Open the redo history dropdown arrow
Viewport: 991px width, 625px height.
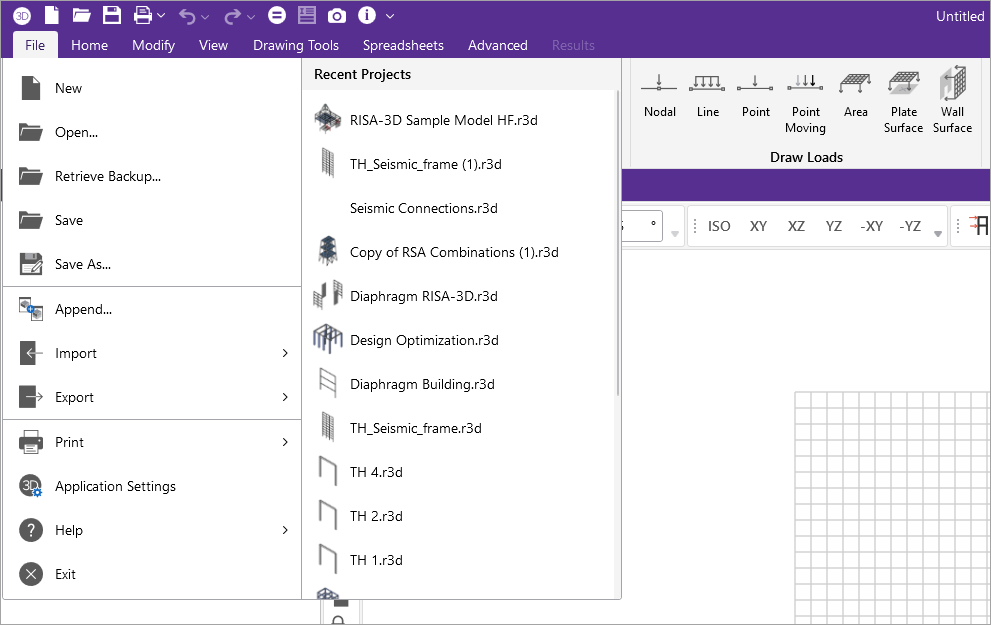click(x=251, y=17)
